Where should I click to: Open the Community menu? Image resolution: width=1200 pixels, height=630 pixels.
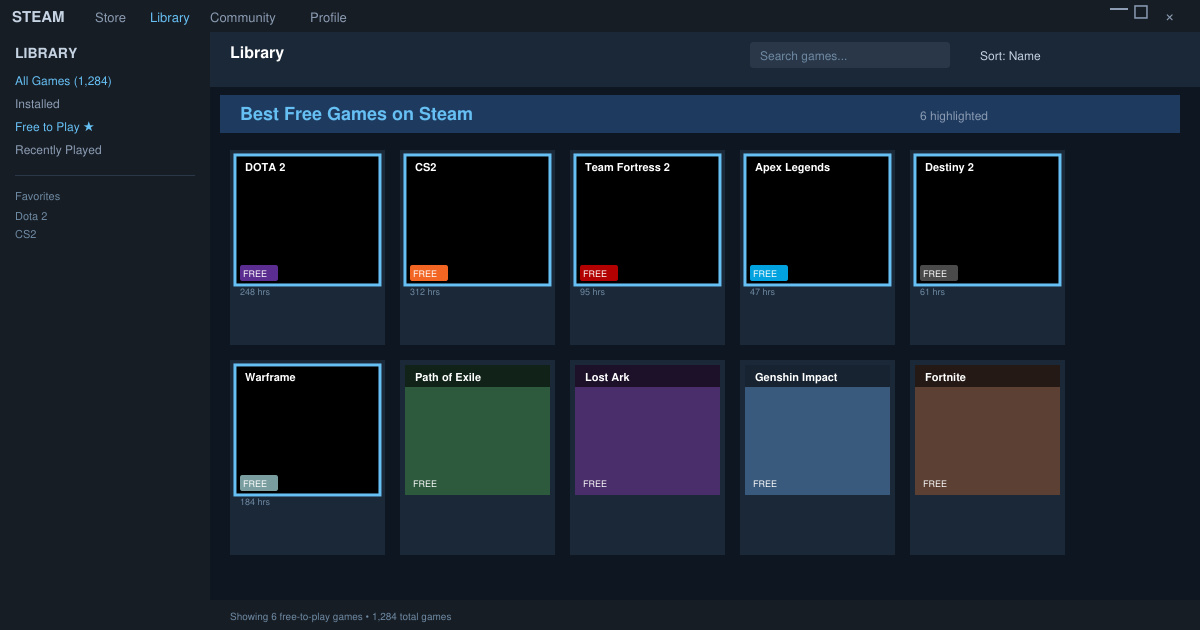[x=242, y=18]
